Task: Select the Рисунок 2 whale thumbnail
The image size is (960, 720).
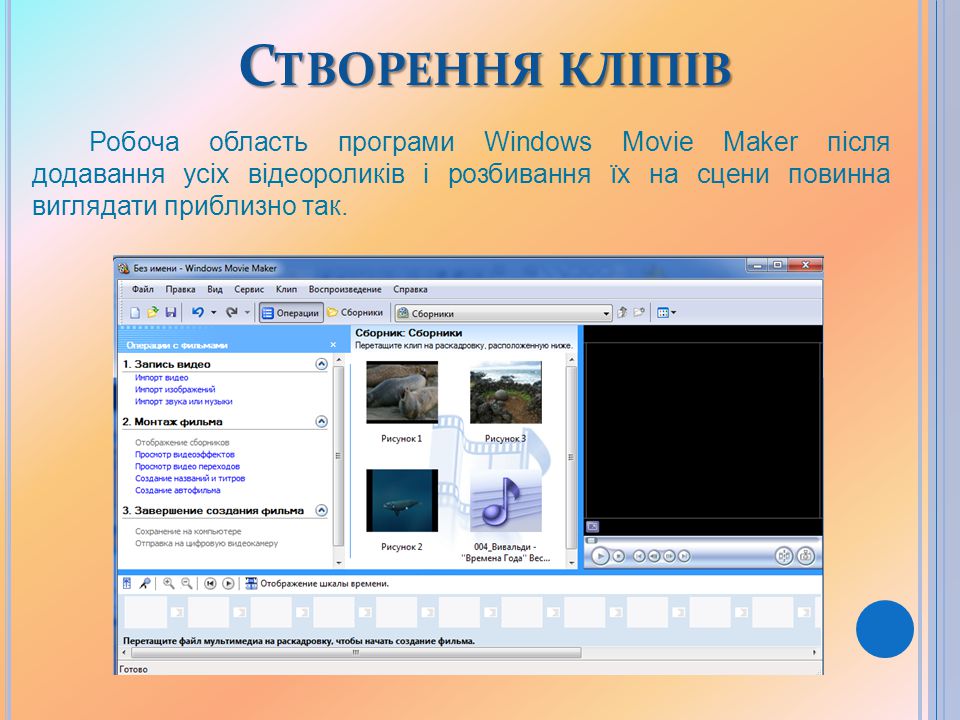Action: coord(402,500)
